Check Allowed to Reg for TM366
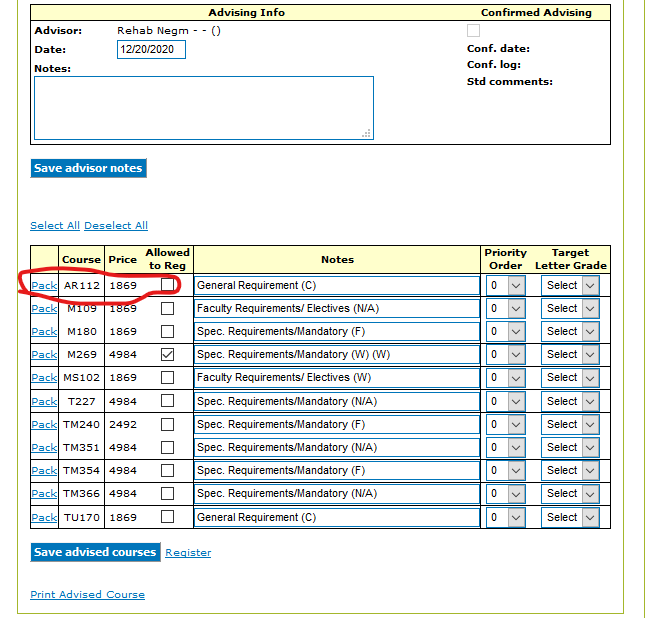Screen dimensions: 657x618 pyautogui.click(x=167, y=494)
